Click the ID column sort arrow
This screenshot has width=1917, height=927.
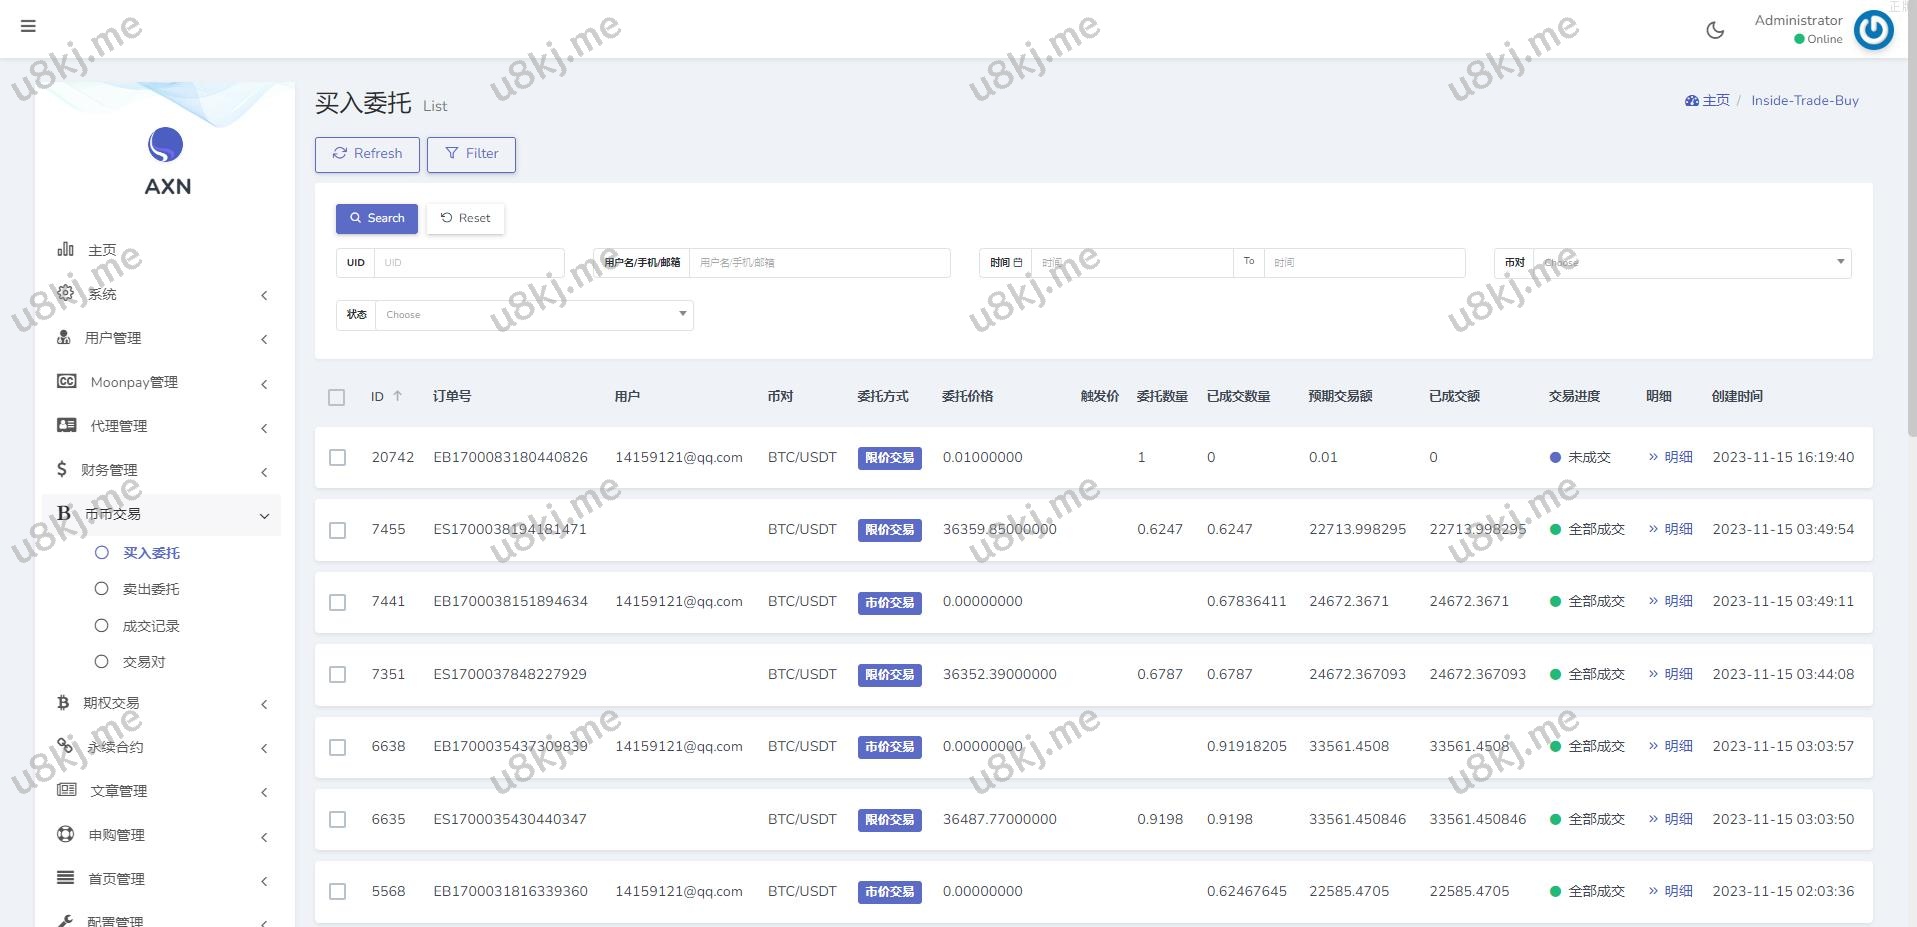[x=398, y=396]
